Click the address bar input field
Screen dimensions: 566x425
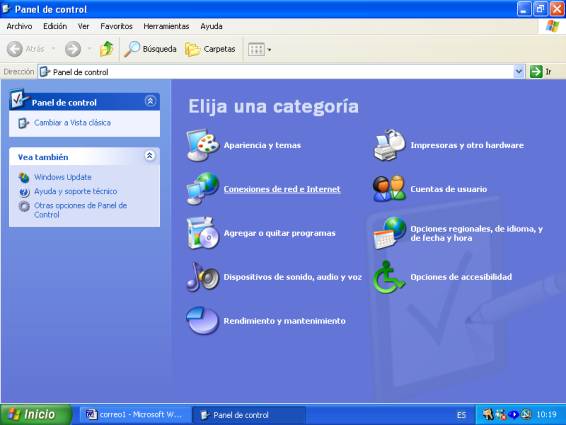[276, 71]
